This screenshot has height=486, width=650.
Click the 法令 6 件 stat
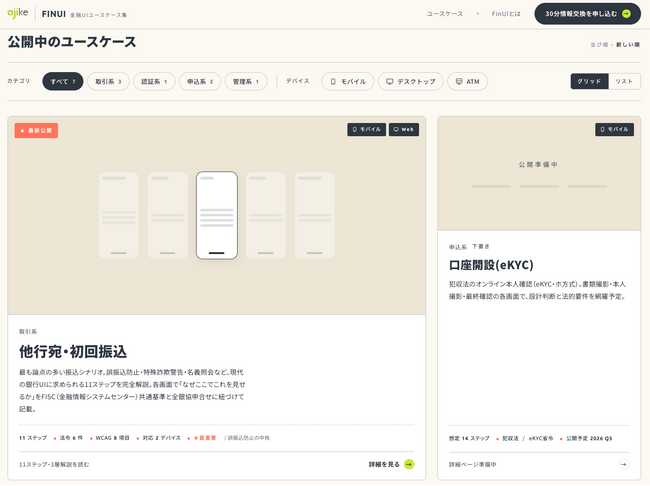(71, 438)
